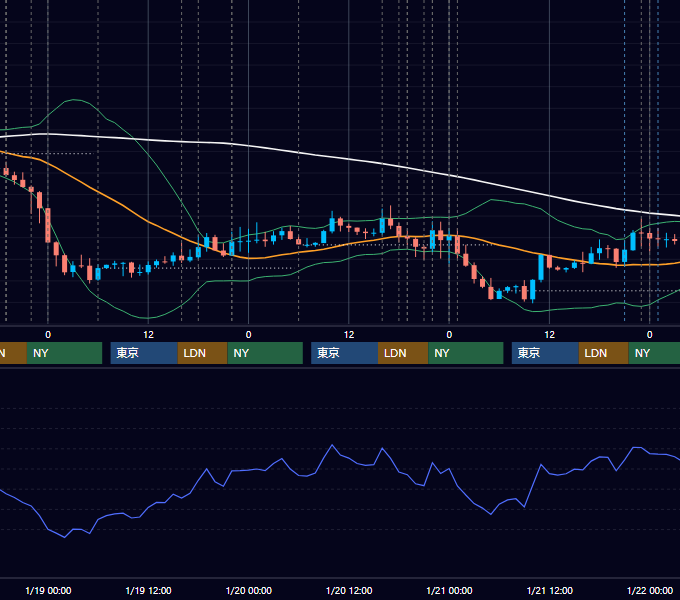Select the 東京 session block on 1/21

[x=545, y=353]
